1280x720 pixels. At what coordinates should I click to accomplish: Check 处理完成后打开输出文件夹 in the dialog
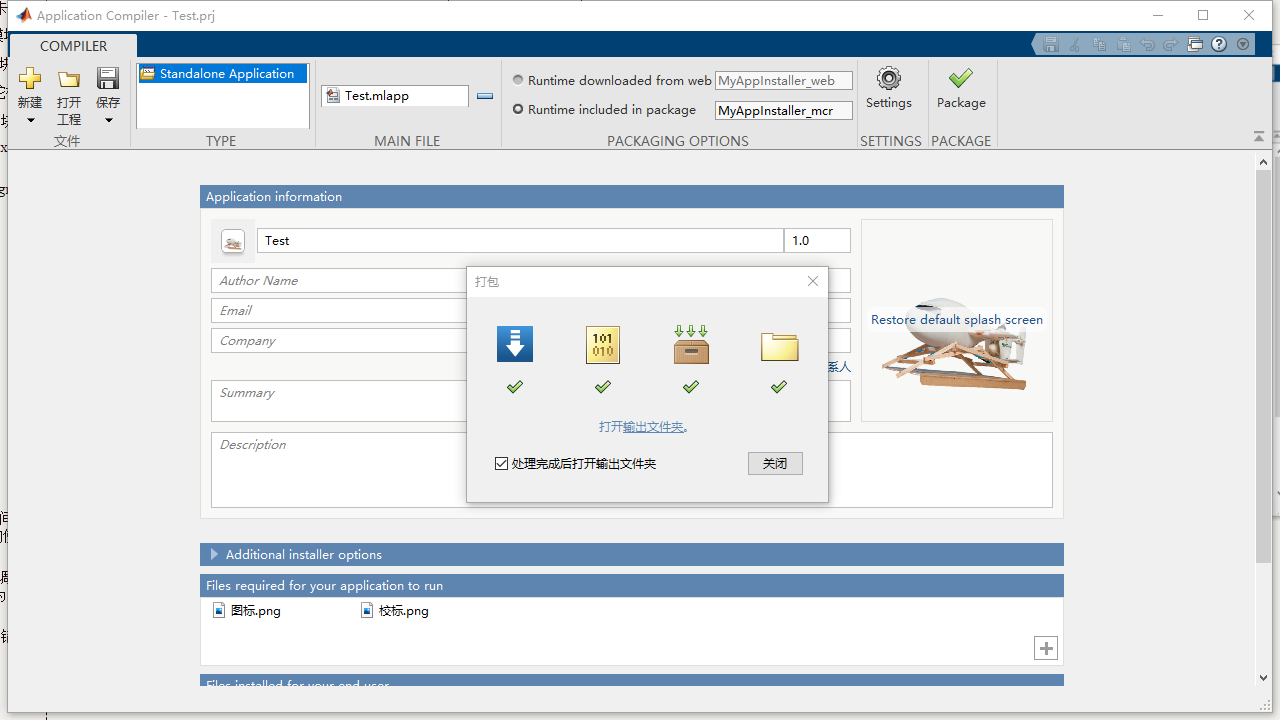501,463
